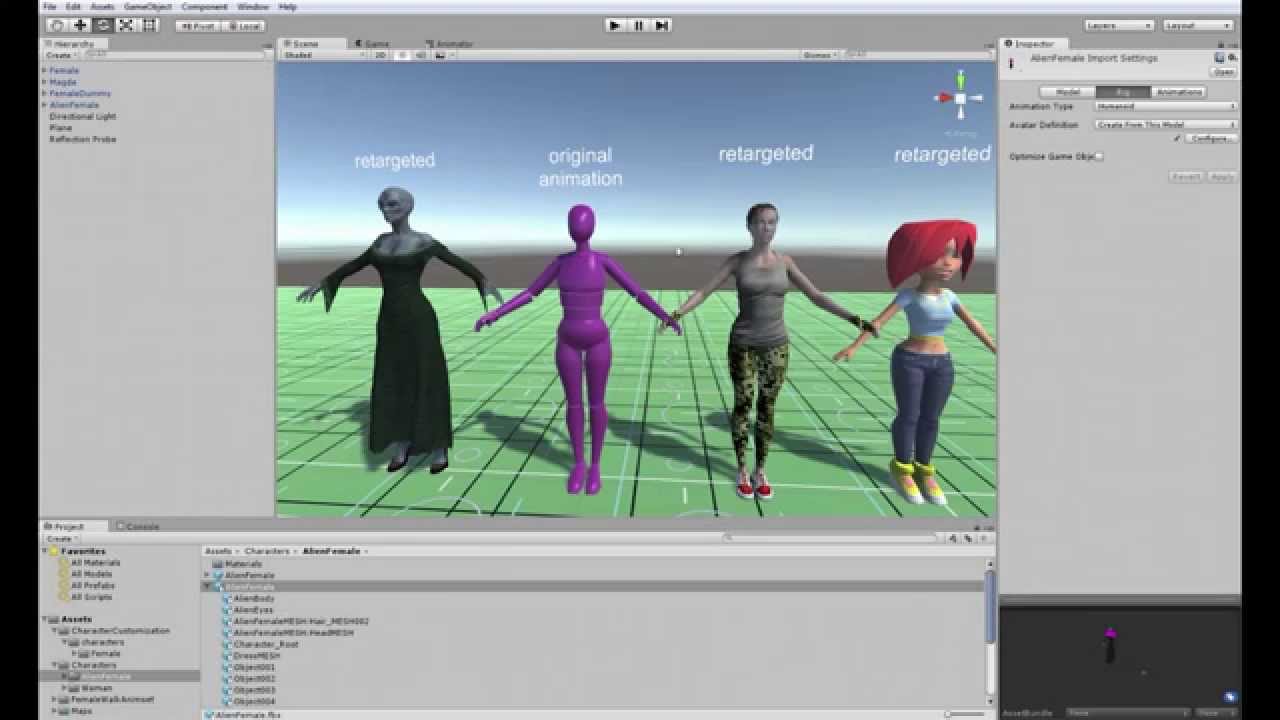Screen dimensions: 1280x720
Task: Switch to the Animator tab
Action: pyautogui.click(x=450, y=44)
